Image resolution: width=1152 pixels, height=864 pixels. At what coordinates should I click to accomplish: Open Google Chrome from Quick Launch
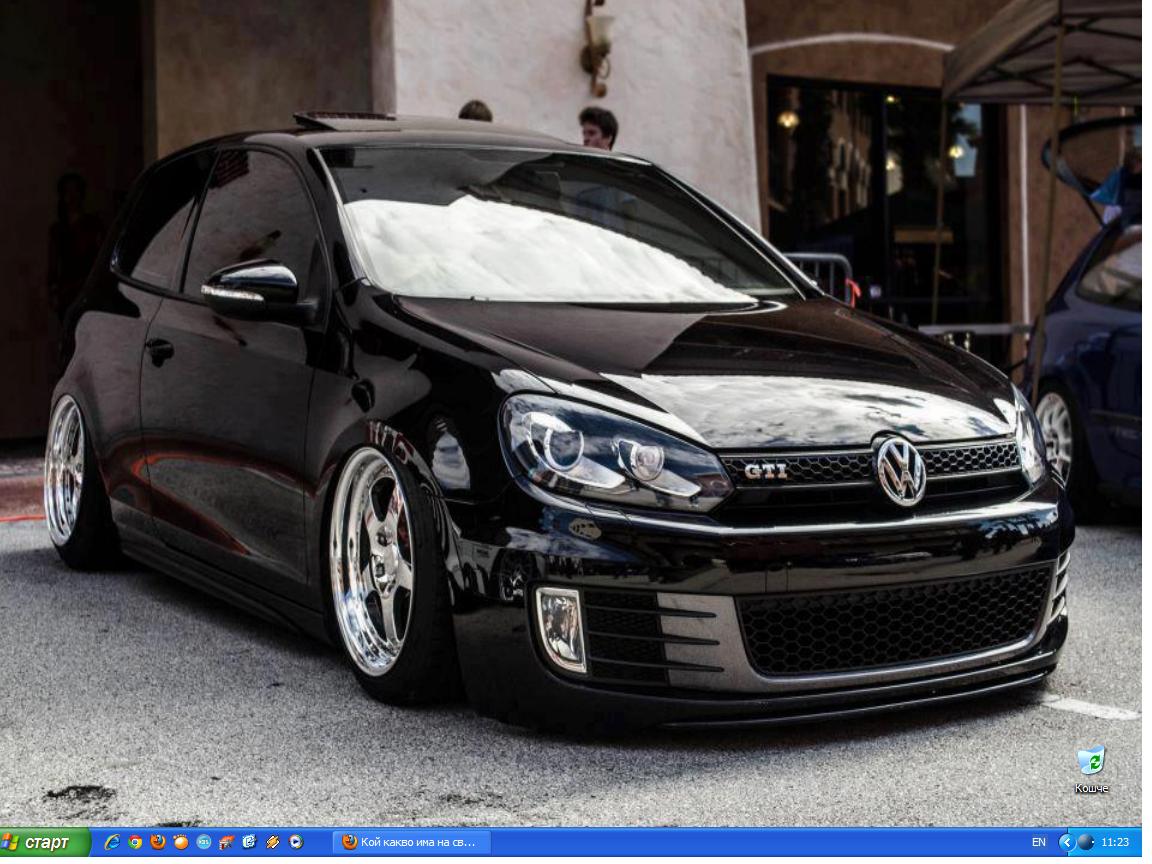pyautogui.click(x=135, y=842)
